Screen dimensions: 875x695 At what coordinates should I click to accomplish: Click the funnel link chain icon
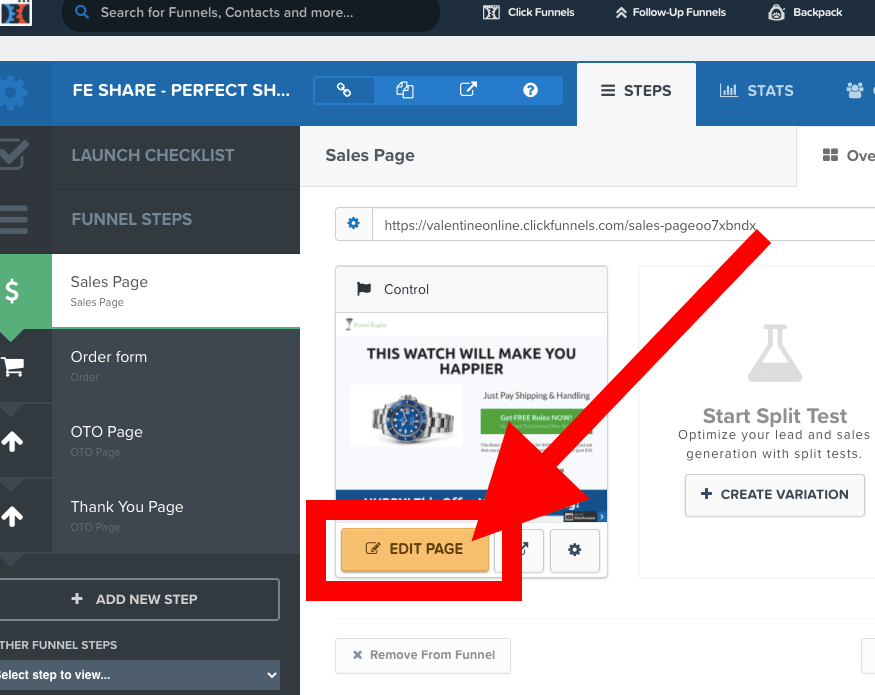(344, 90)
